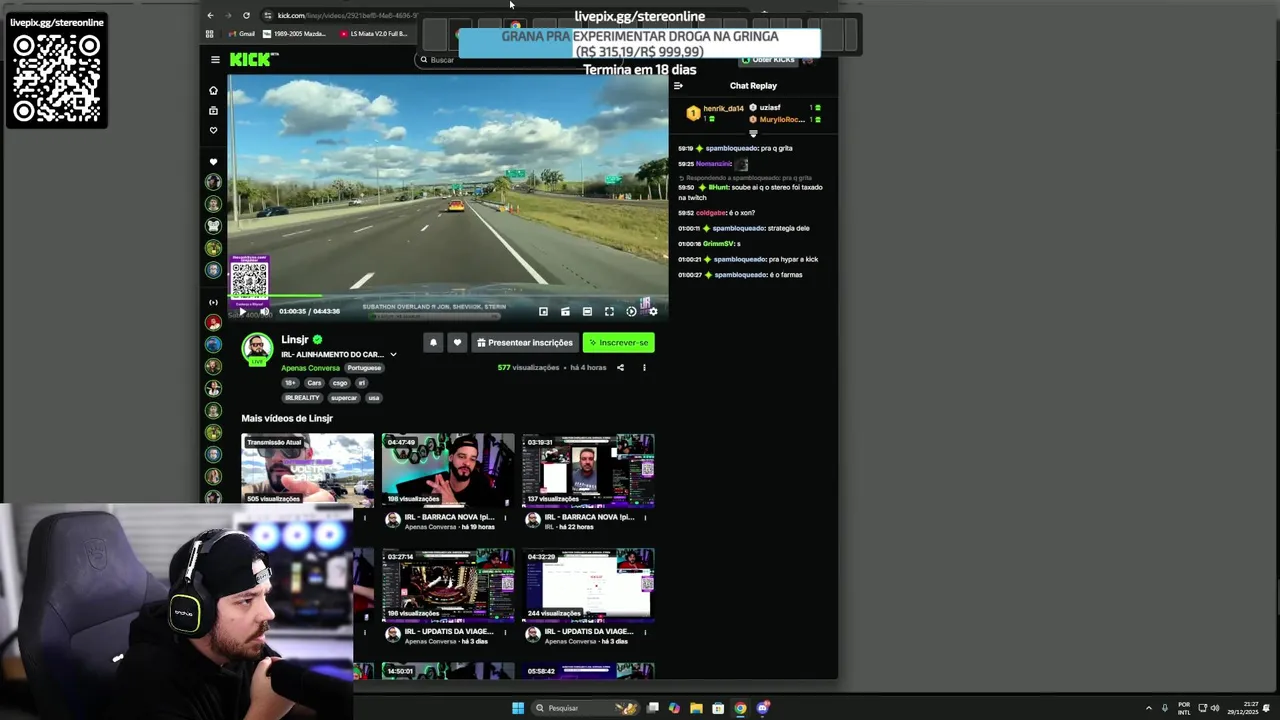Open video more options menu
Viewport: 1280px width, 720px height.
click(x=644, y=368)
